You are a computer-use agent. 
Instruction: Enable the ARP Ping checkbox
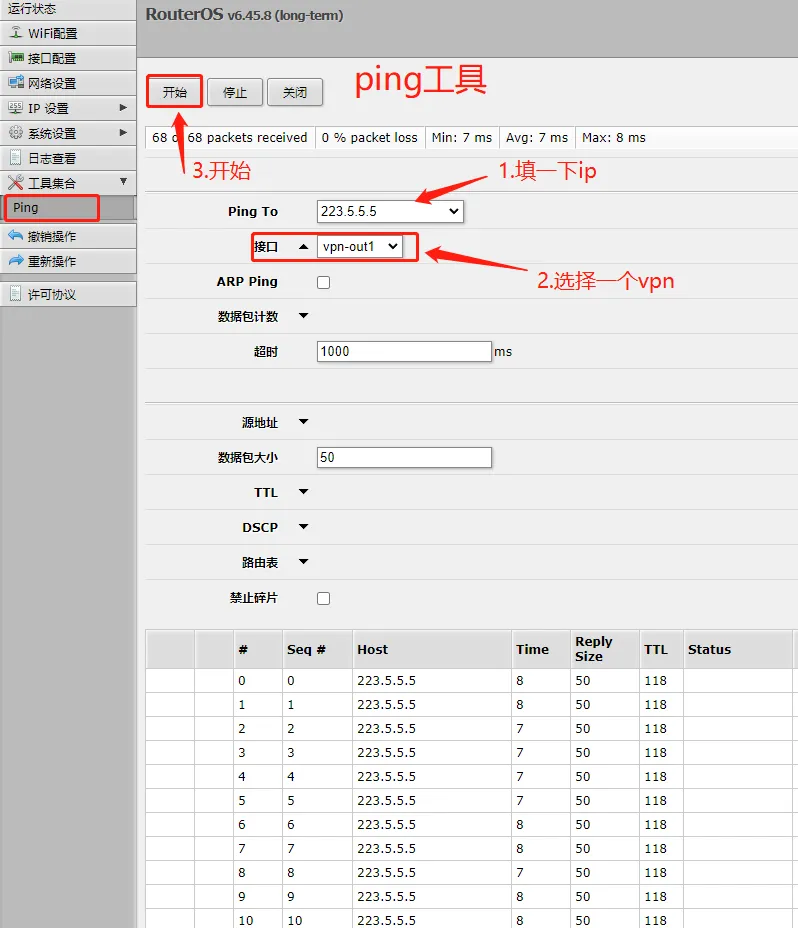(x=323, y=282)
